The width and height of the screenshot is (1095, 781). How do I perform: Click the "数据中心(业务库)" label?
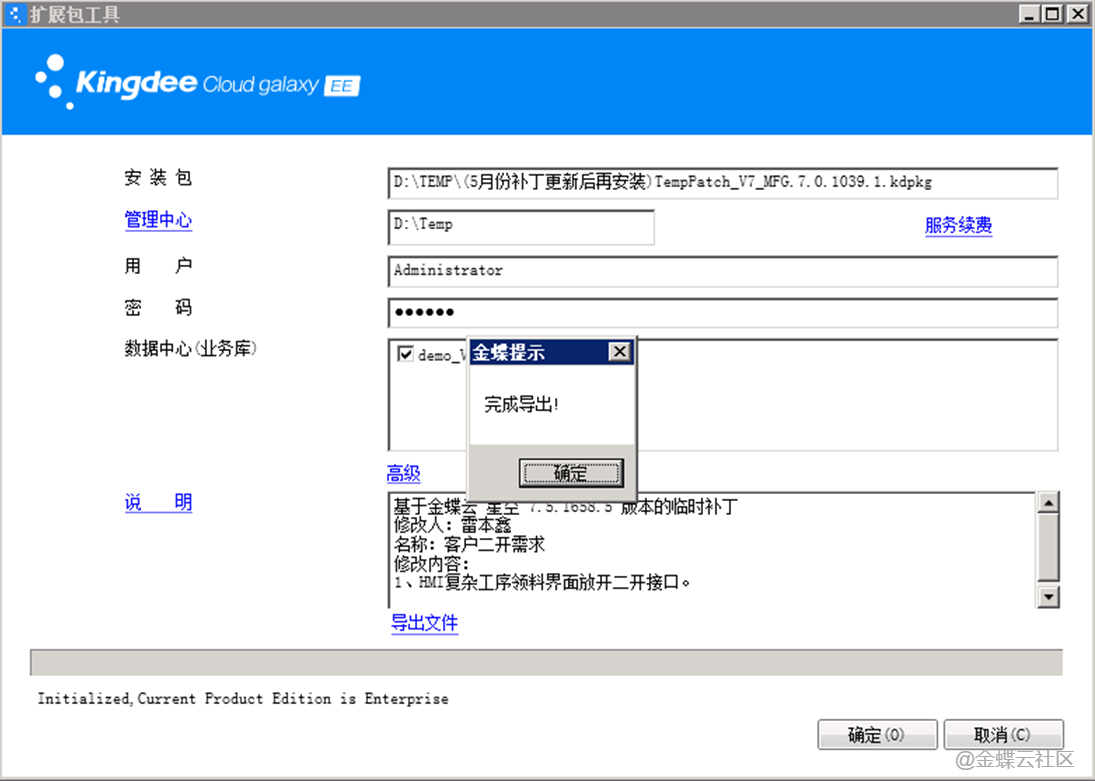coord(191,348)
